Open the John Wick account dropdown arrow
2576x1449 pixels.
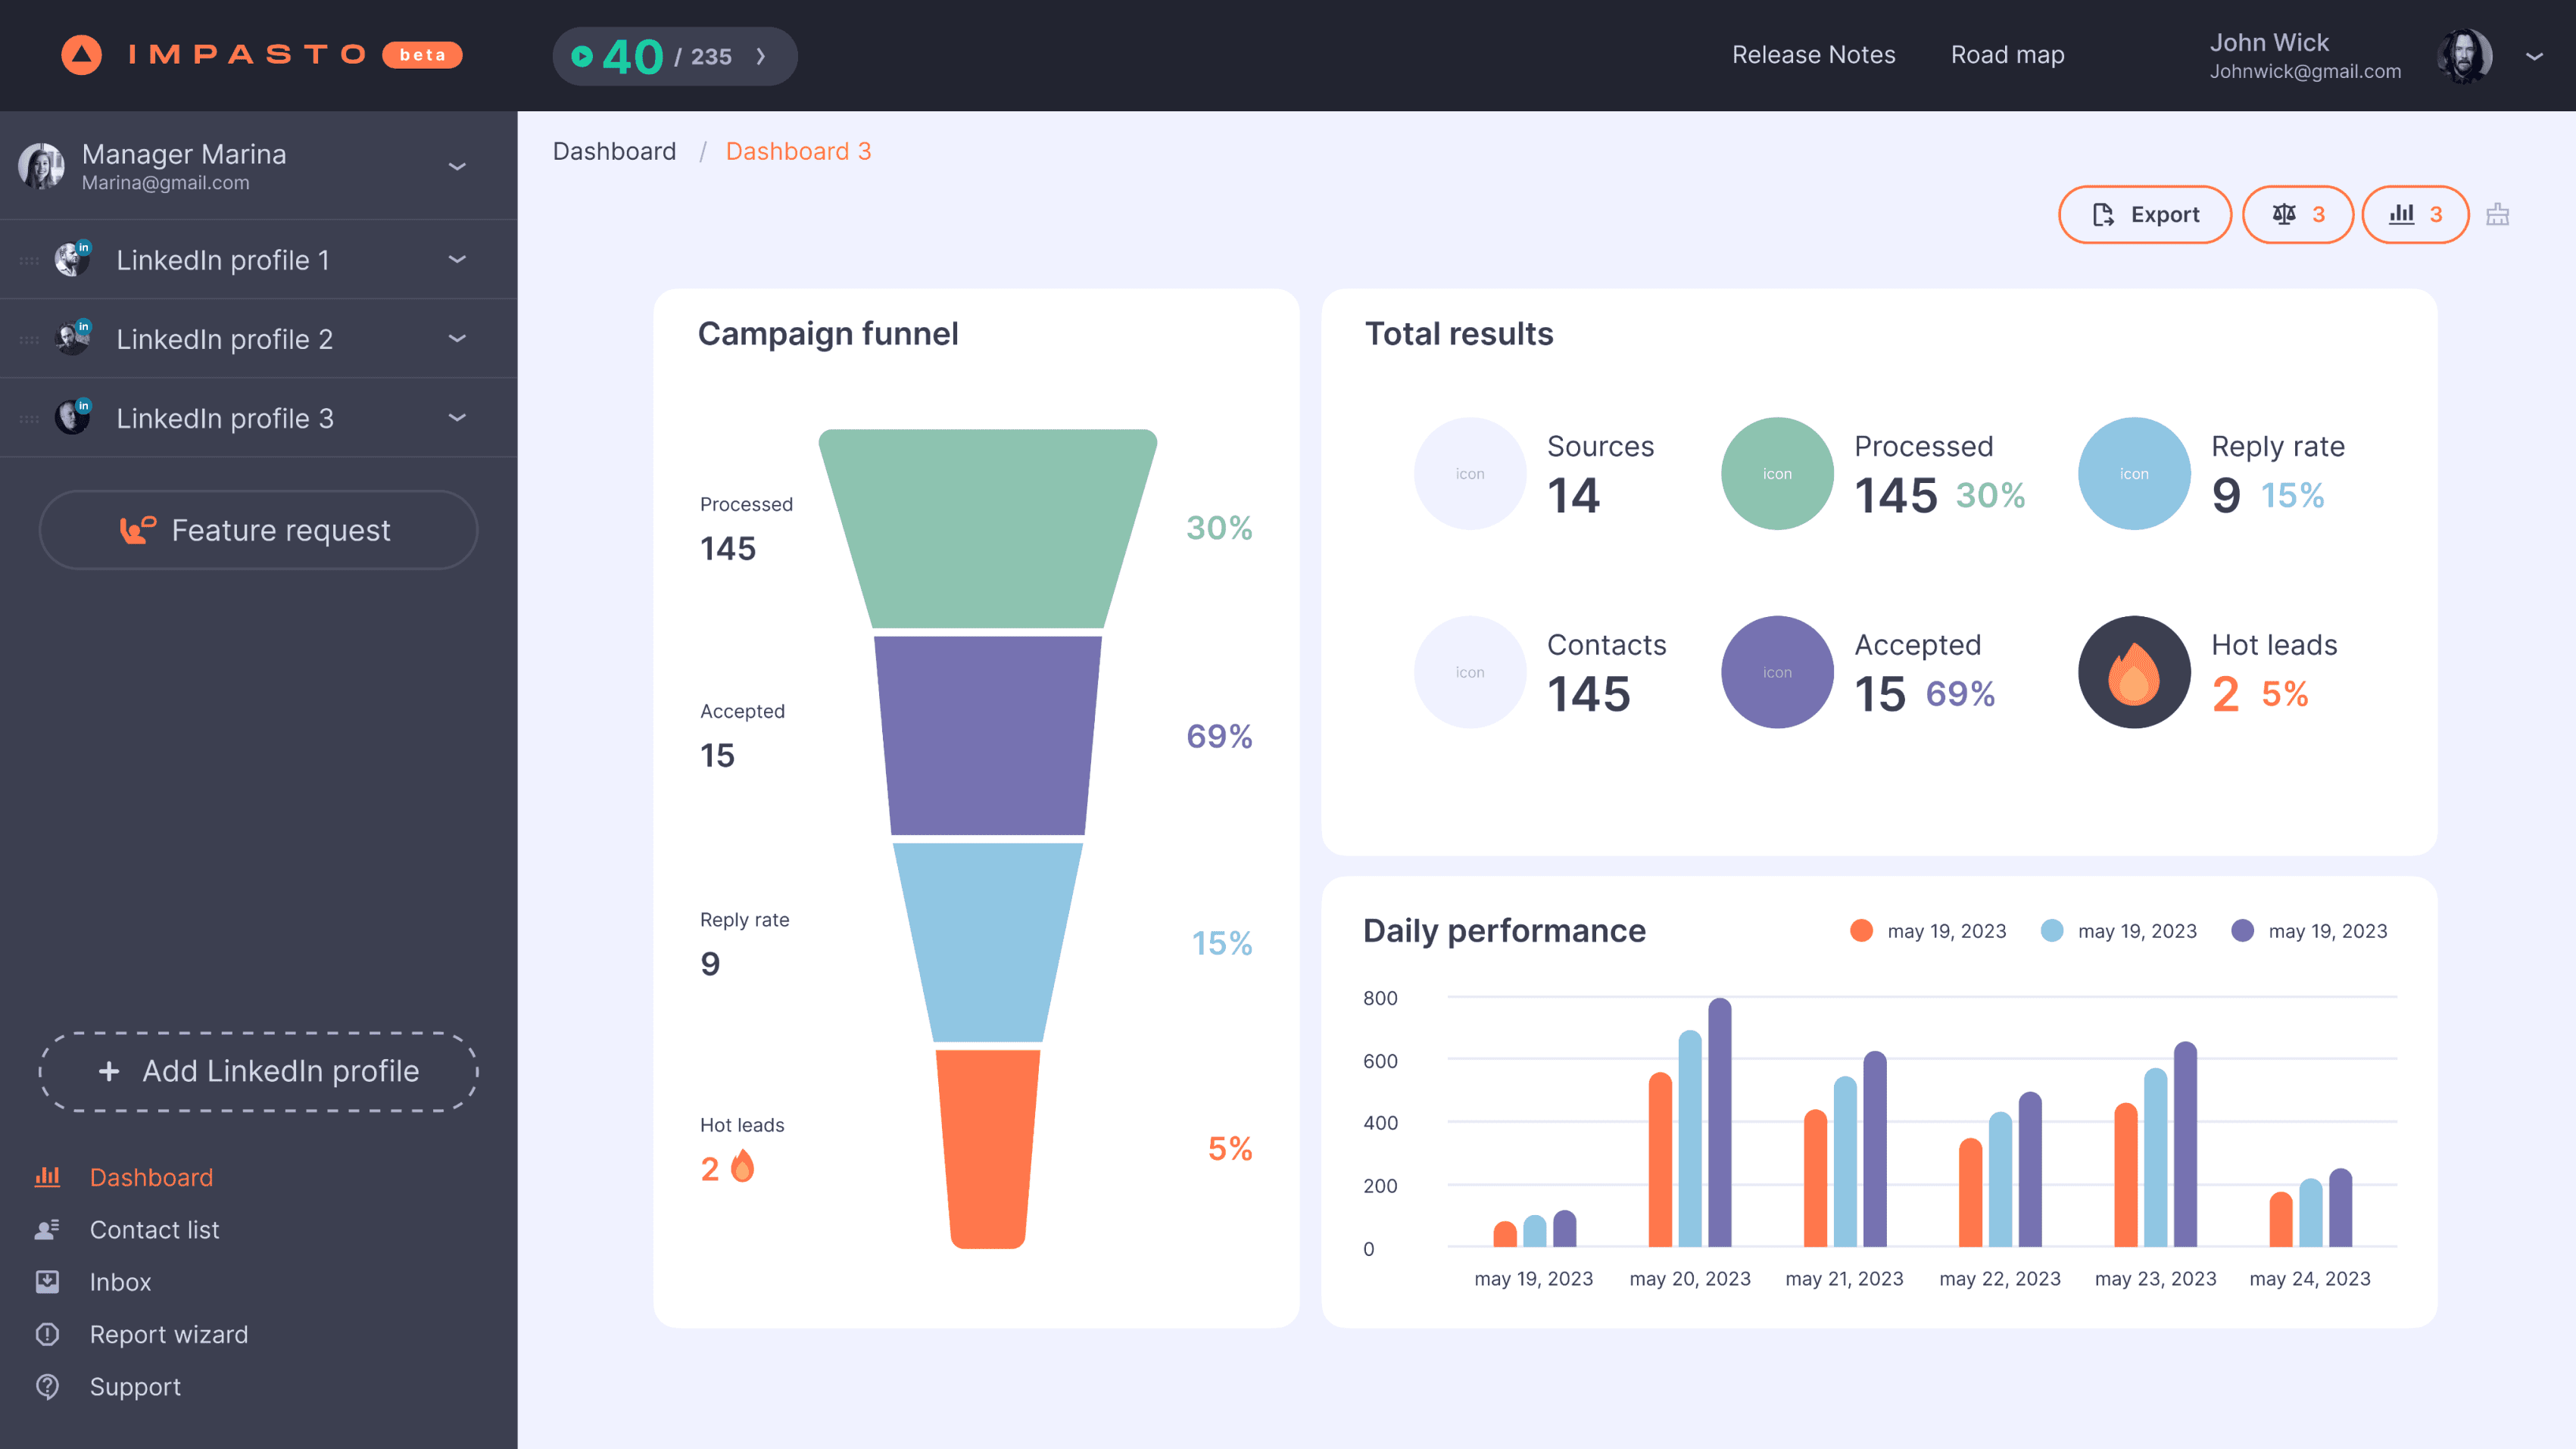(x=2535, y=57)
